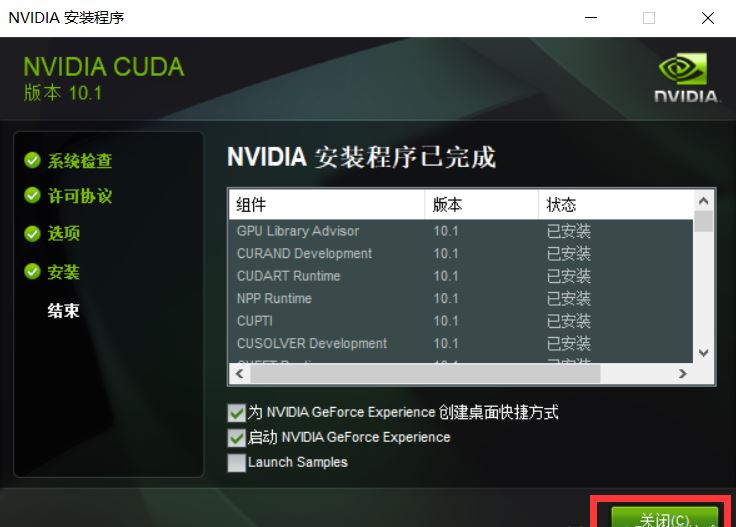Click the 组件 column header
Viewport: 736px width, 527px height.
click(x=327, y=205)
